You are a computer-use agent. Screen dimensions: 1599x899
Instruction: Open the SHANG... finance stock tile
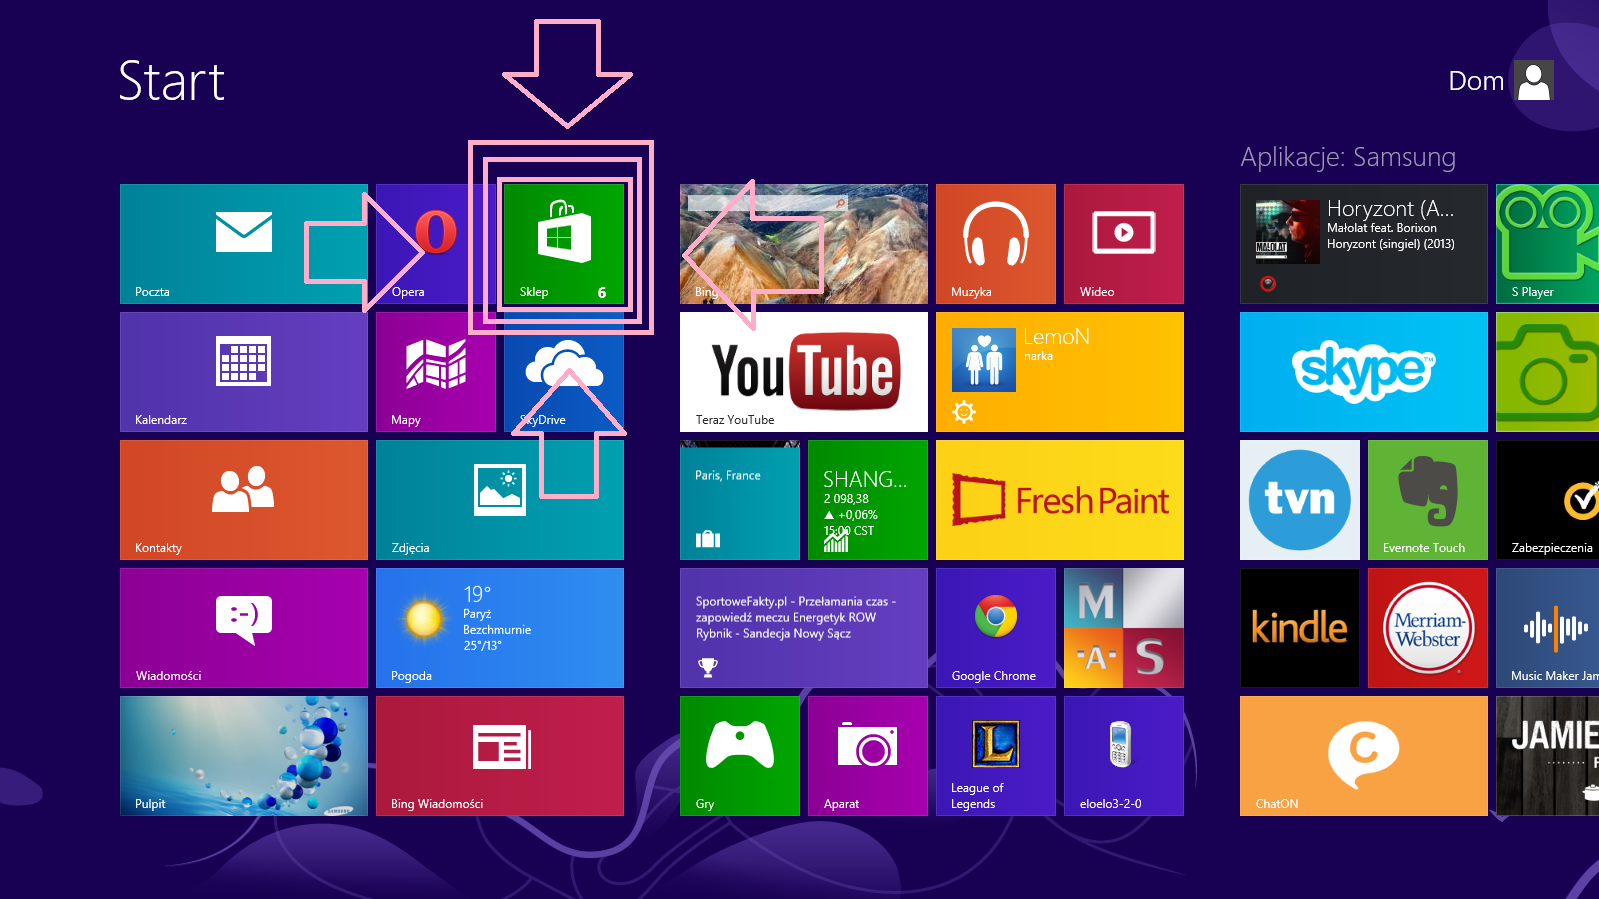tap(868, 500)
